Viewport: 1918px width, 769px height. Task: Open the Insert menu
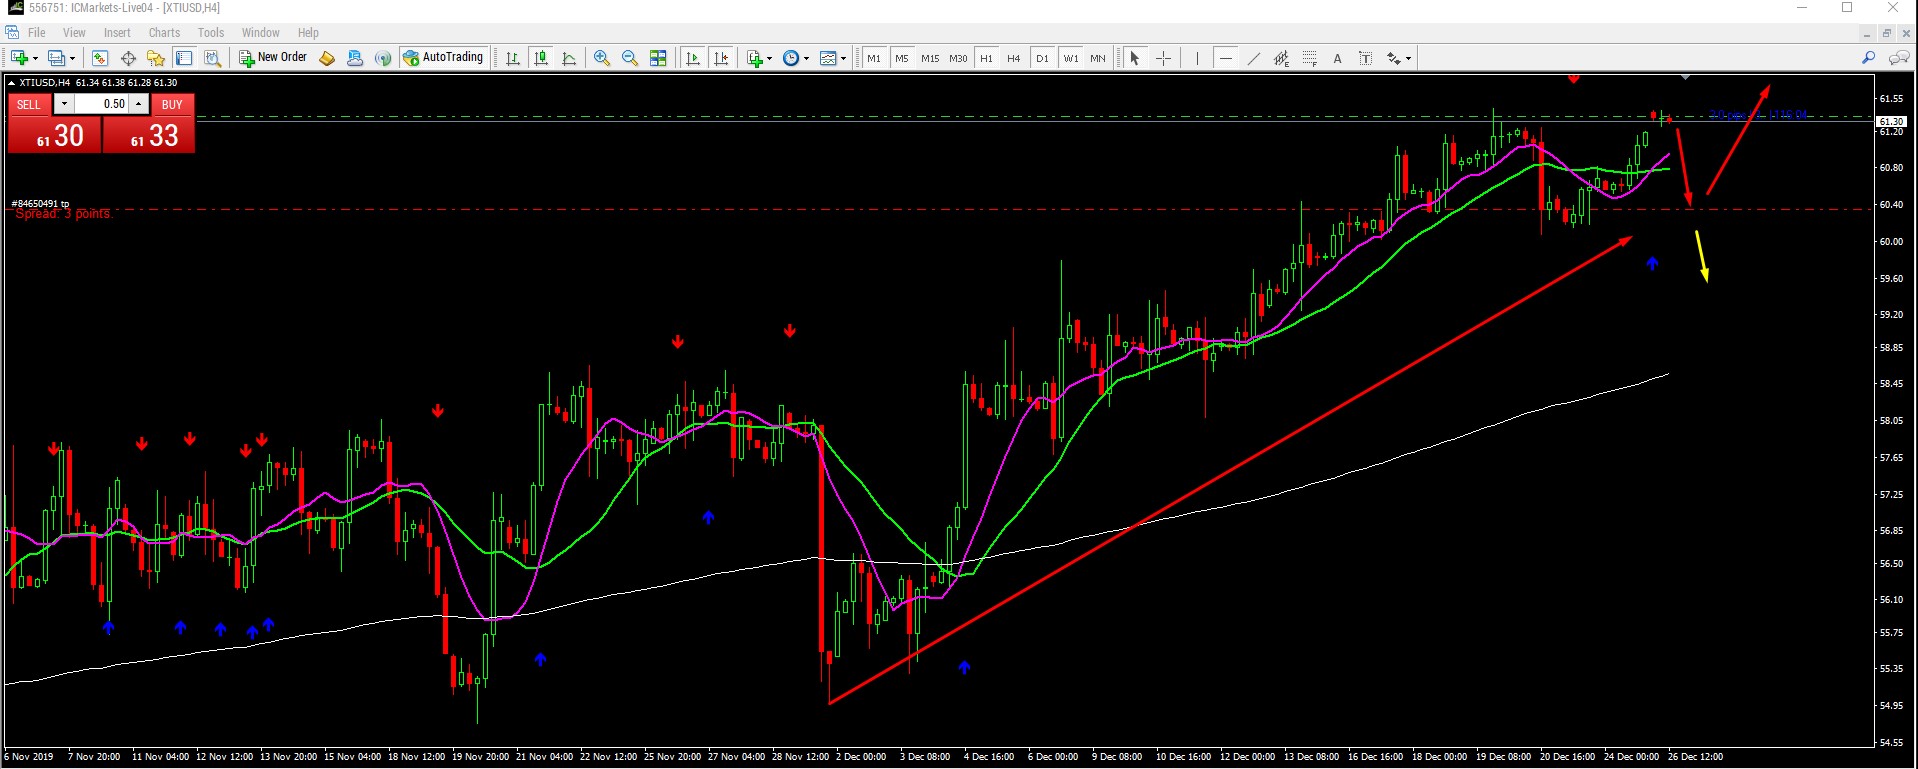(117, 33)
